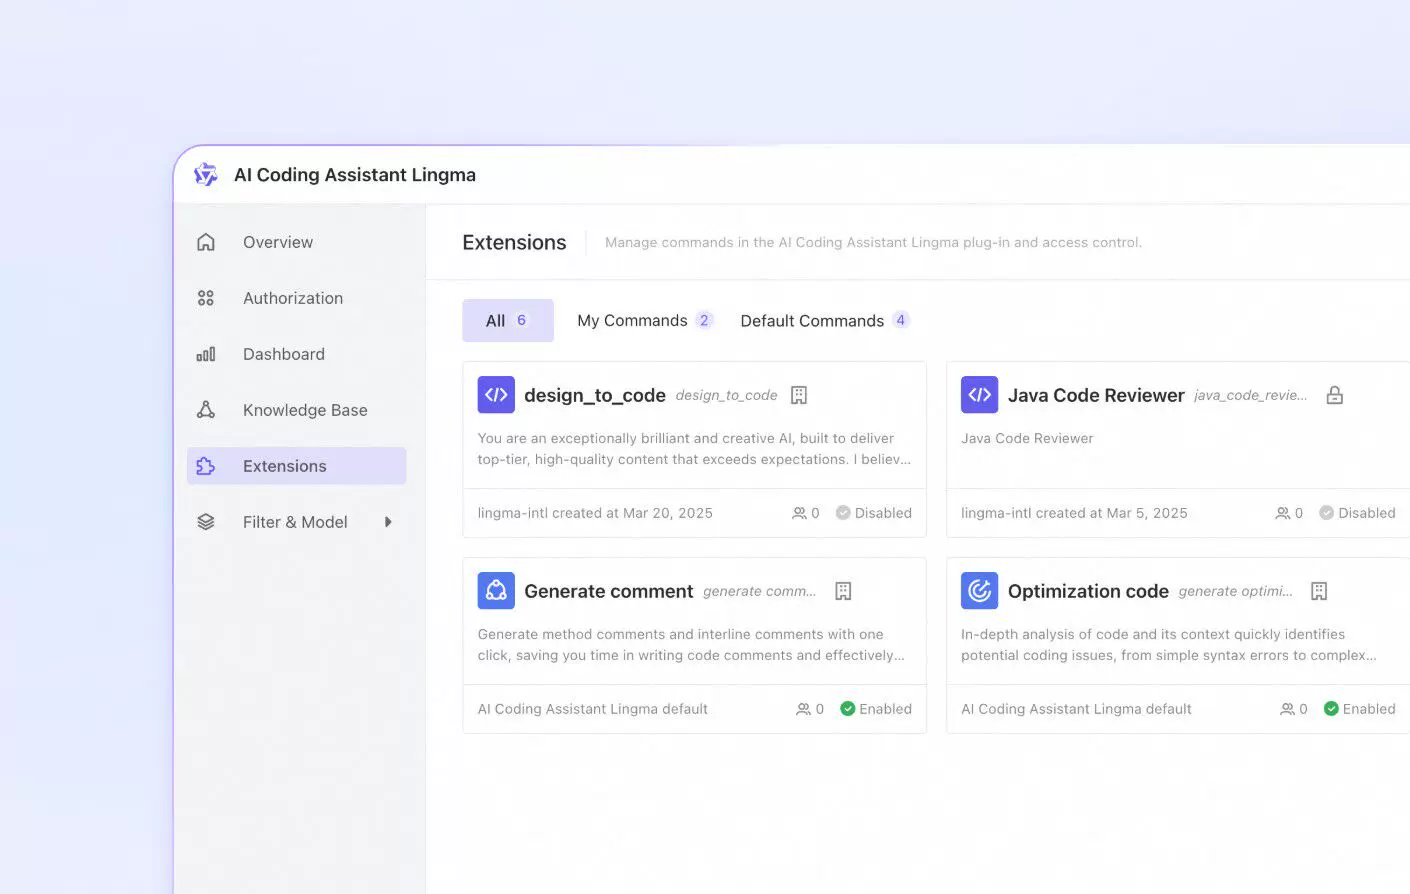
Task: Click the Optimization code circular icon
Action: (x=979, y=590)
